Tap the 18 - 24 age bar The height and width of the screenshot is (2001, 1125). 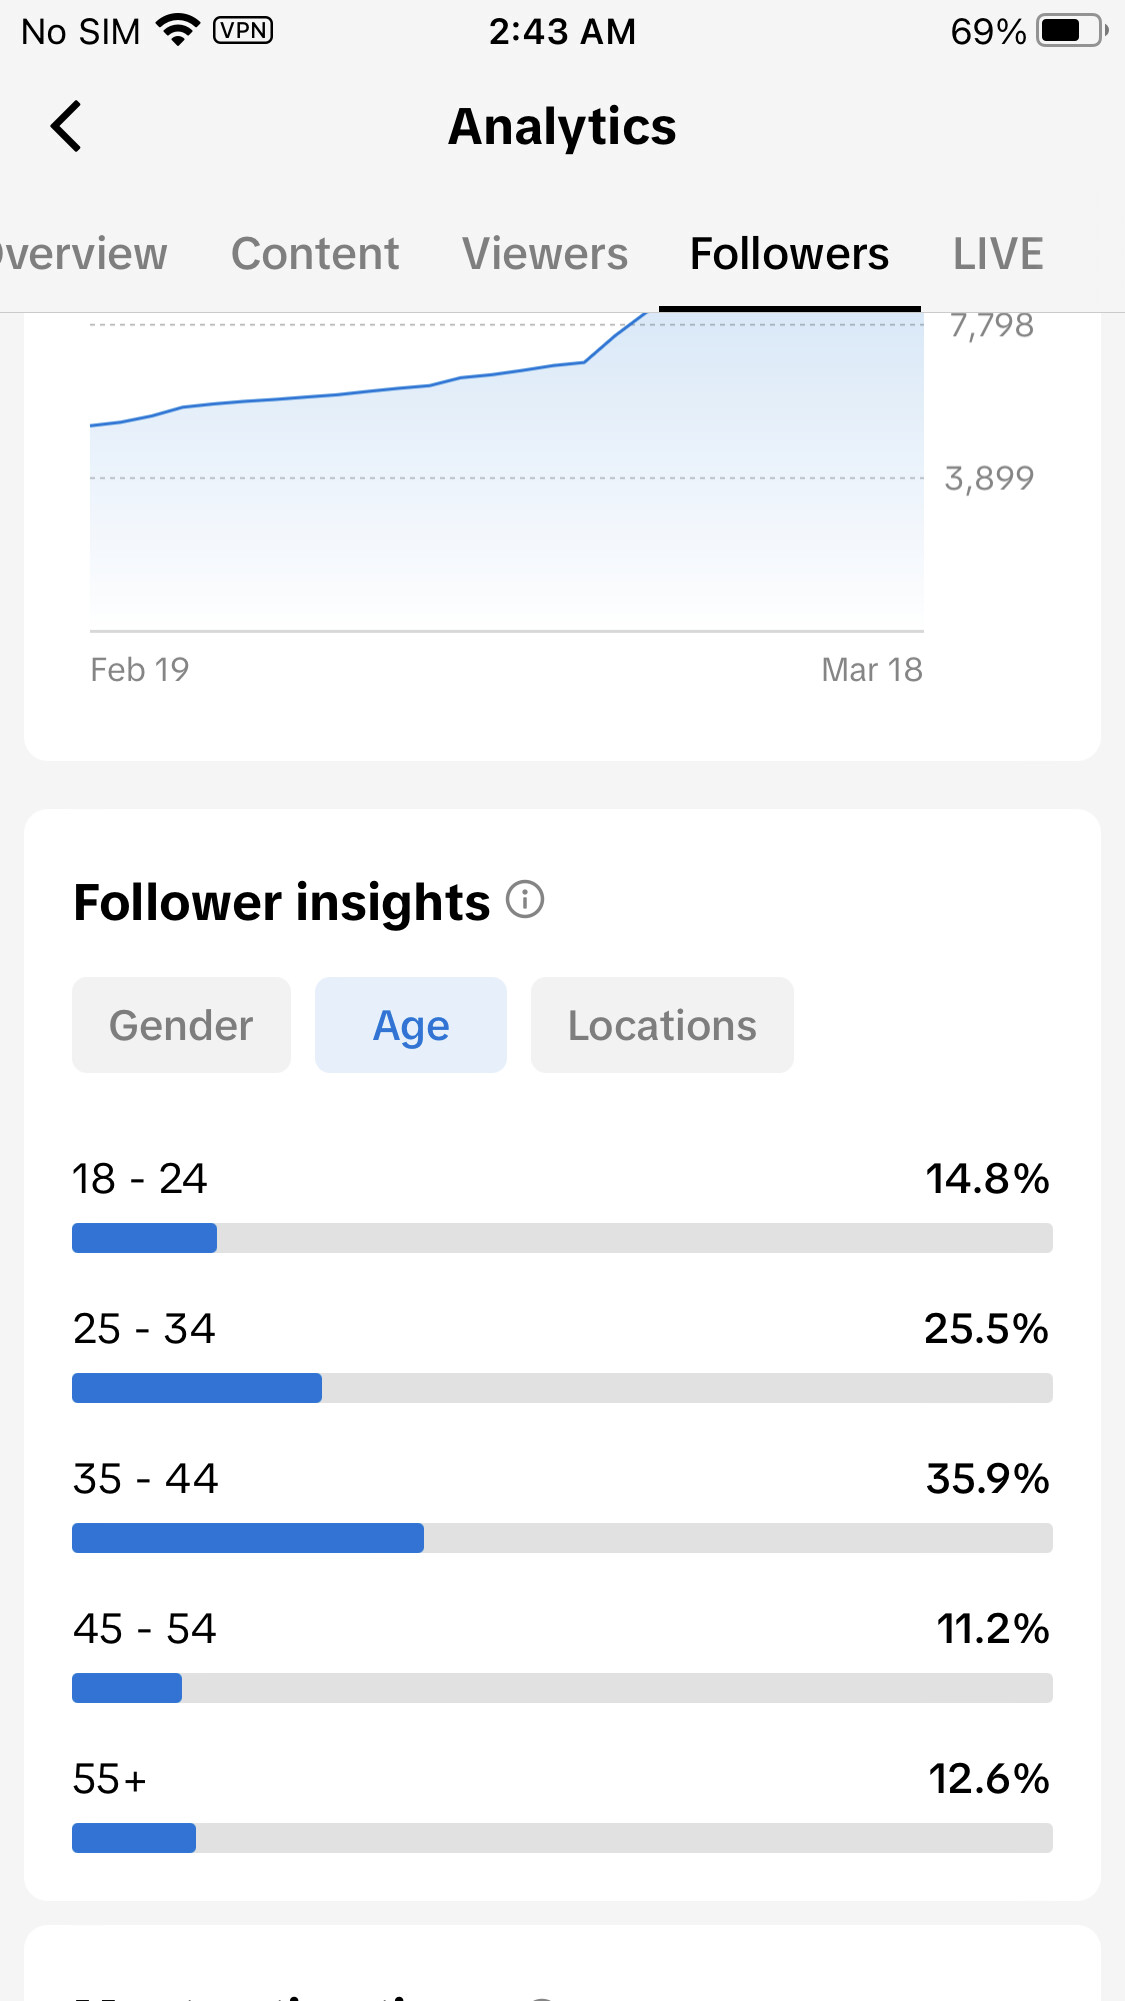pyautogui.click(x=562, y=1238)
